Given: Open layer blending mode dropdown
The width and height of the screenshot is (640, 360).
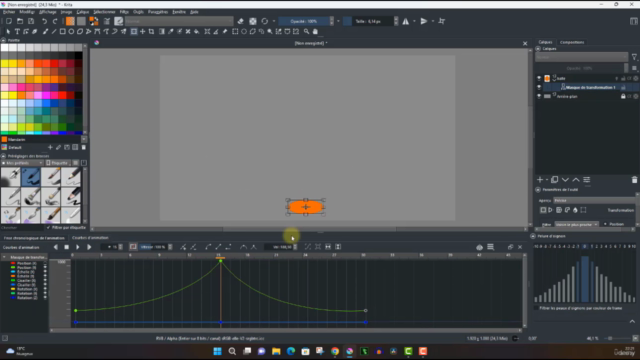Looking at the screenshot, I should [x=581, y=57].
